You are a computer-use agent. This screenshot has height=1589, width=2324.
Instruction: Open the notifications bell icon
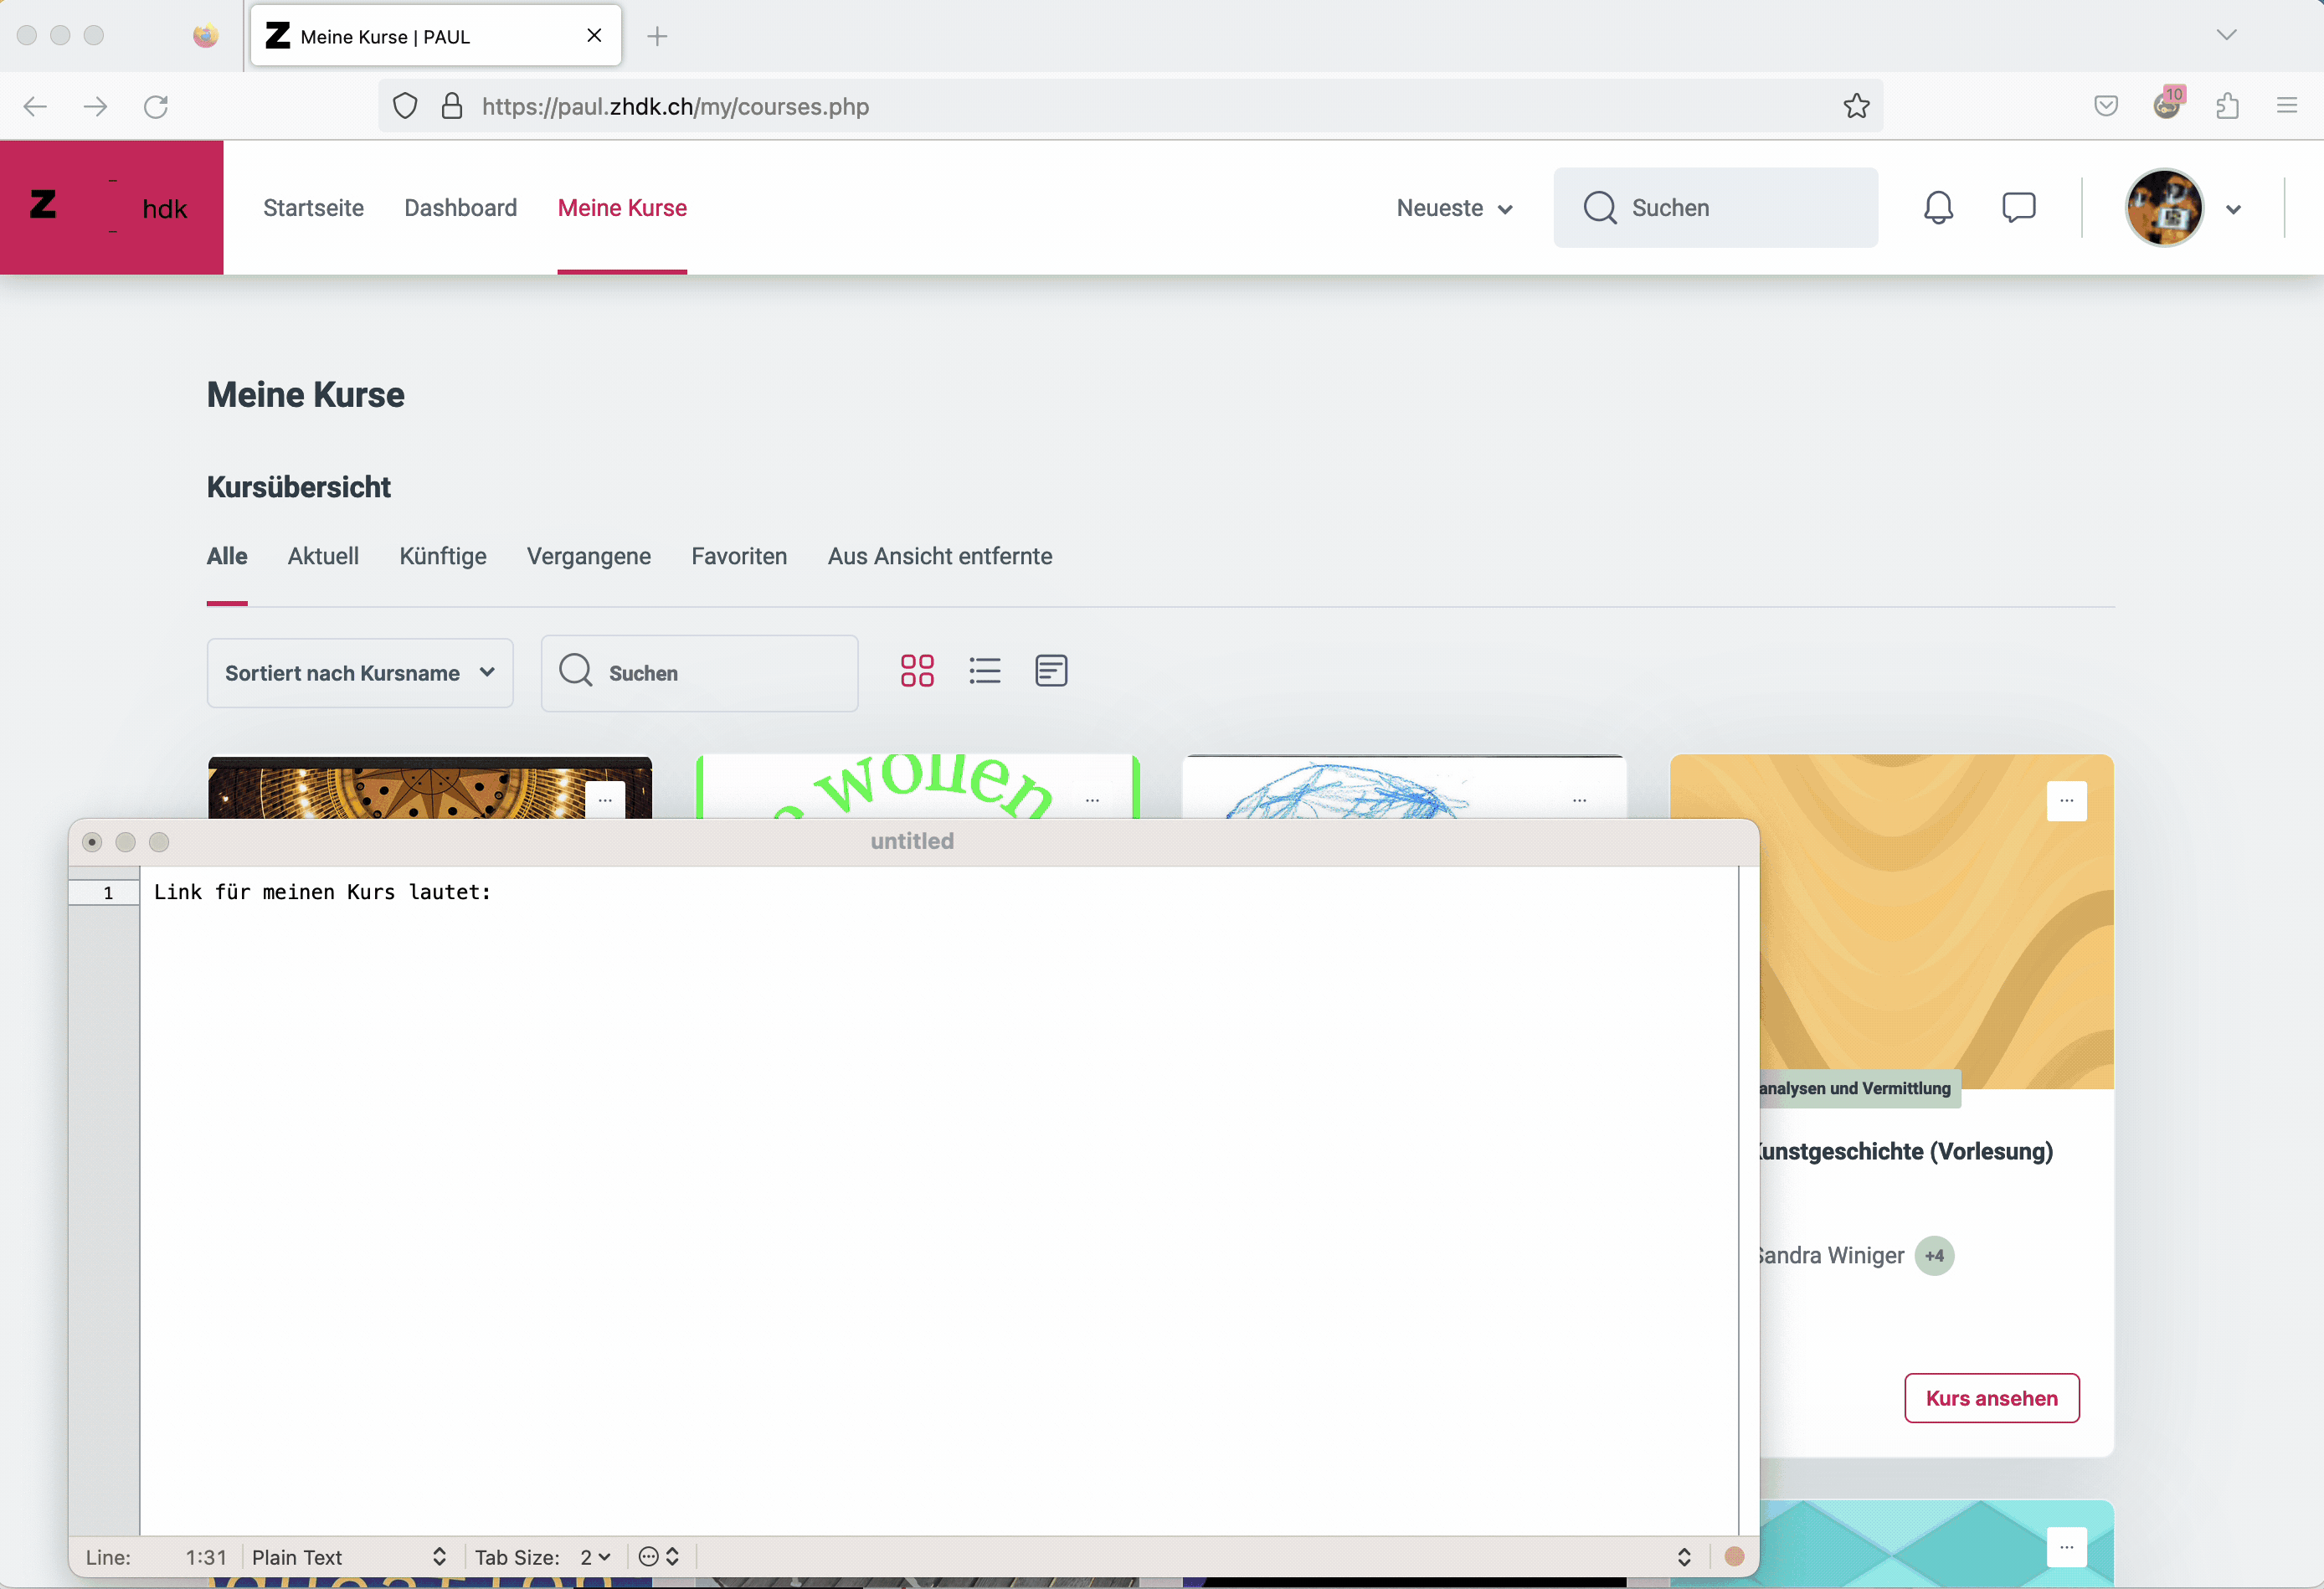(1937, 207)
